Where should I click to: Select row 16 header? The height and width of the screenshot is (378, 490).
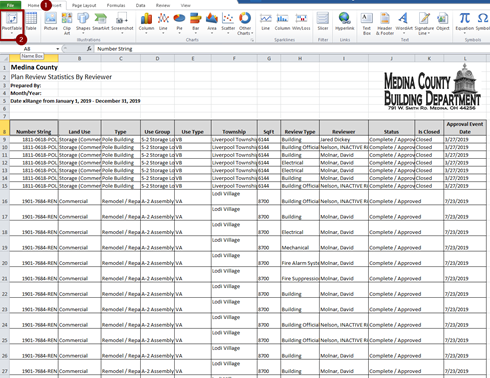(5, 197)
